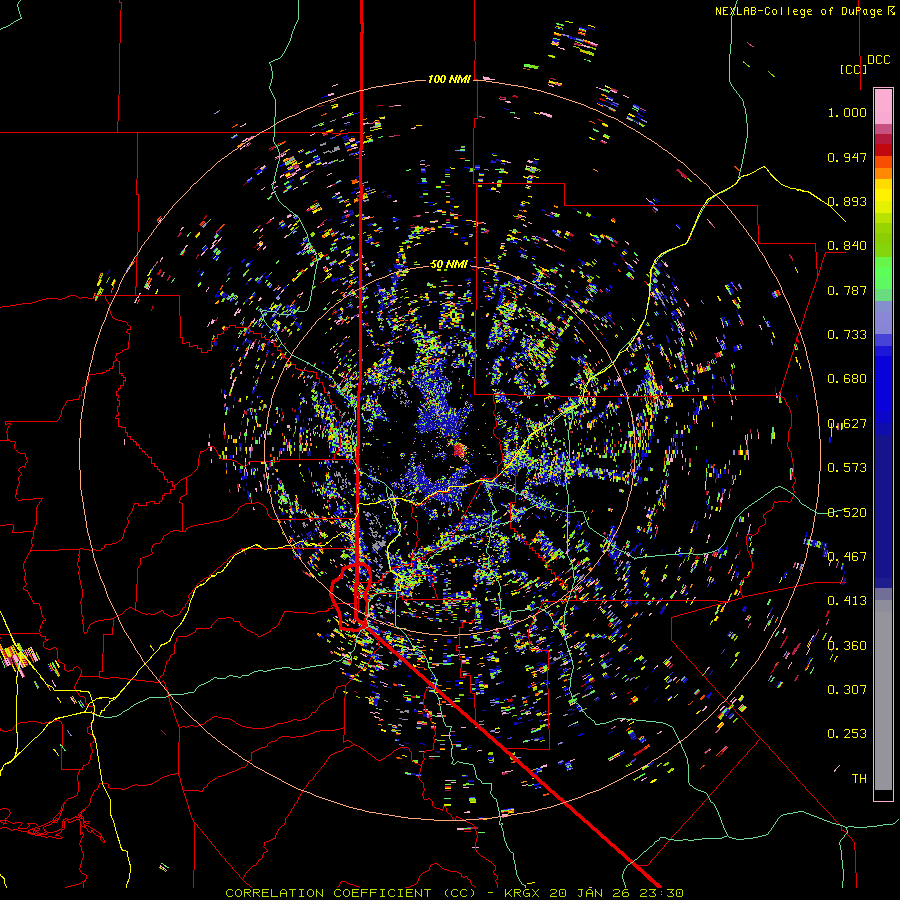Screen dimensions: 900x900
Task: Click the 100 NMI range ring label
Action: (x=449, y=79)
